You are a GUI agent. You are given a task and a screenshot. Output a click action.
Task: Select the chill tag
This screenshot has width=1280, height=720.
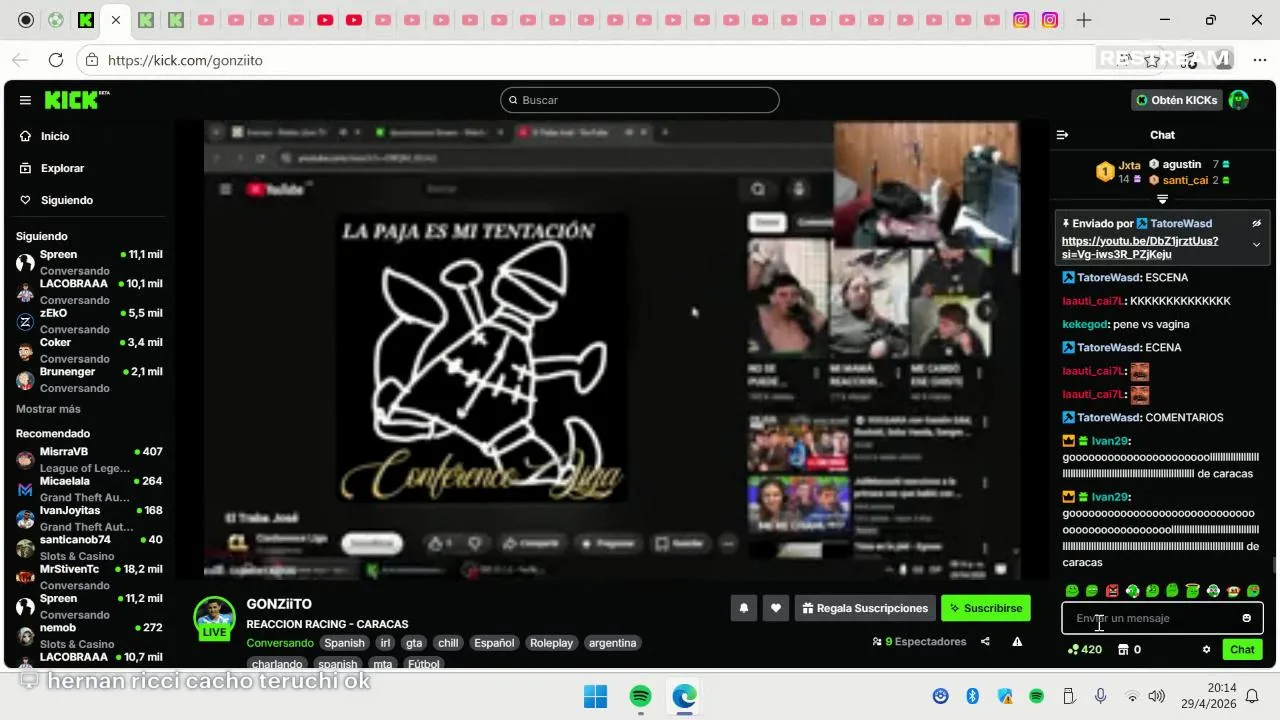pyautogui.click(x=448, y=643)
